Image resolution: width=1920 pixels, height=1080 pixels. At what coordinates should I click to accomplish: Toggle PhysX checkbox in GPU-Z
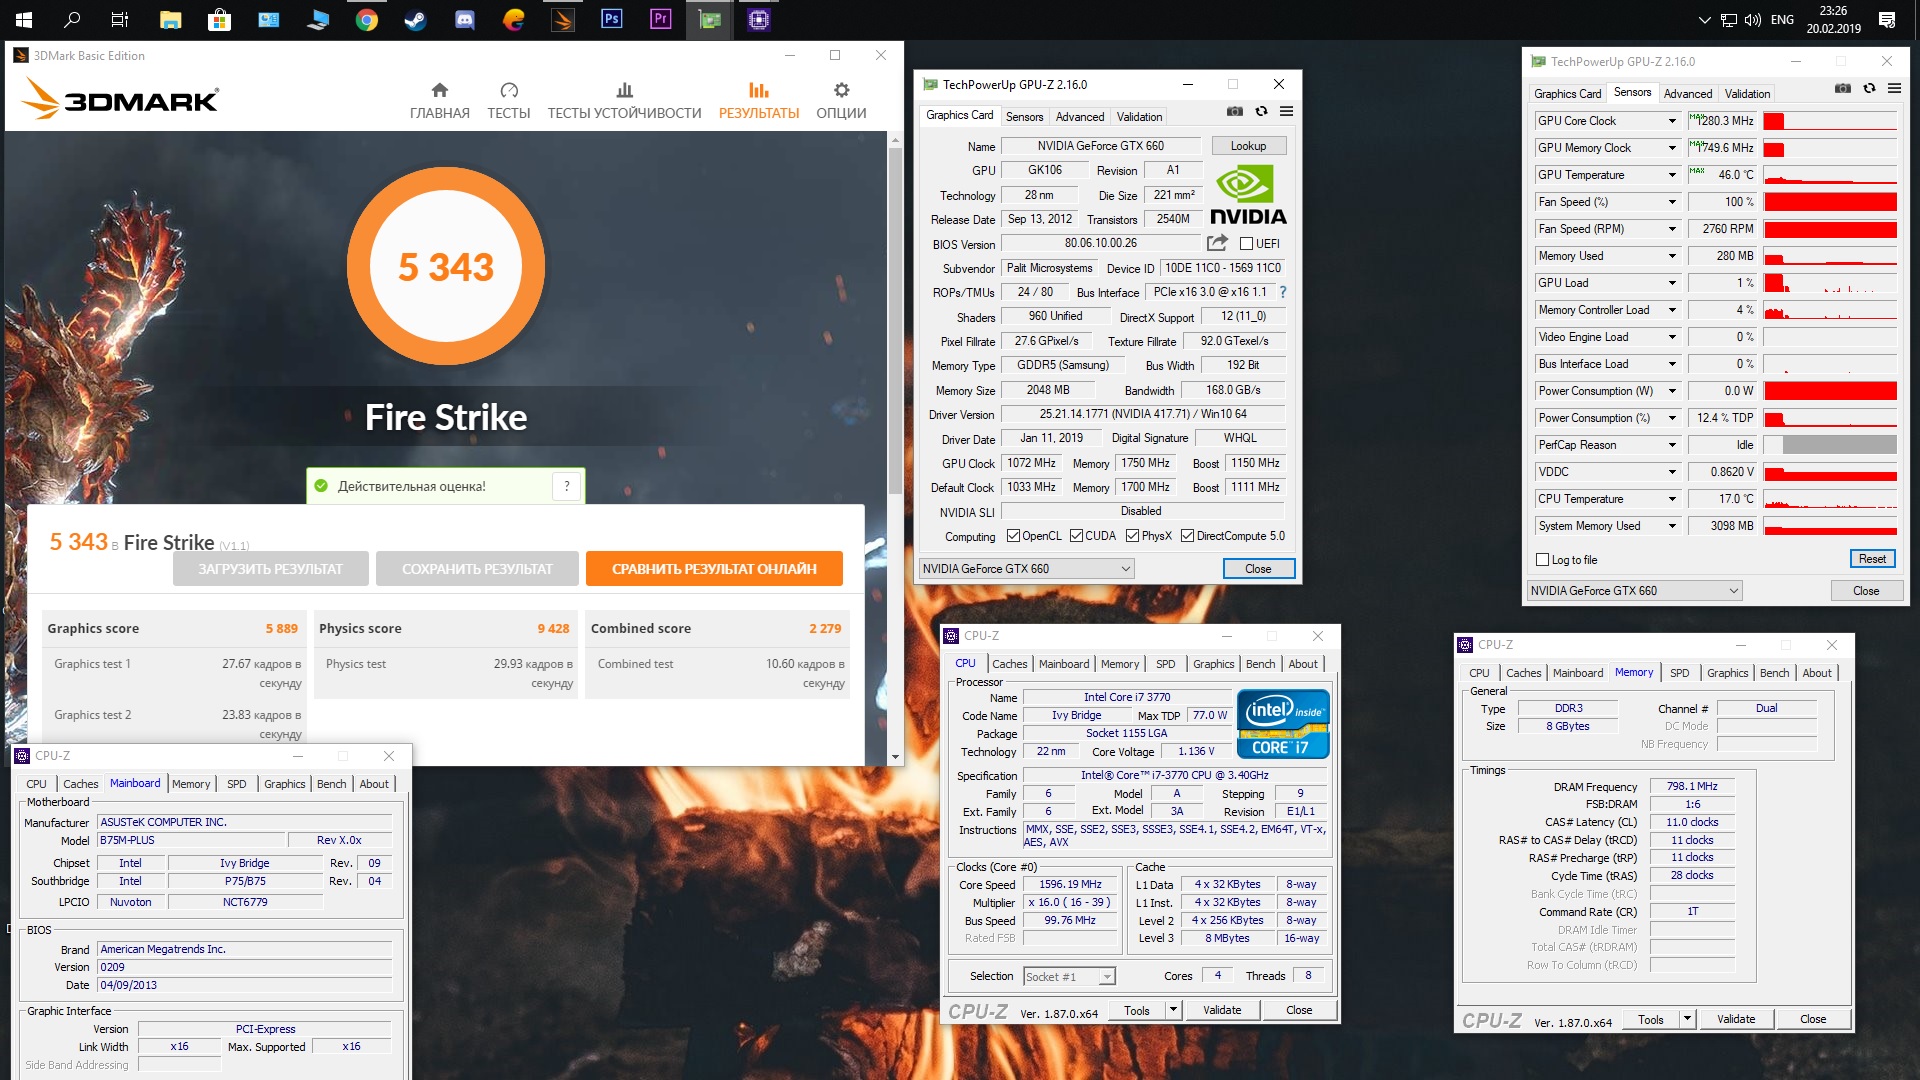(x=1132, y=536)
